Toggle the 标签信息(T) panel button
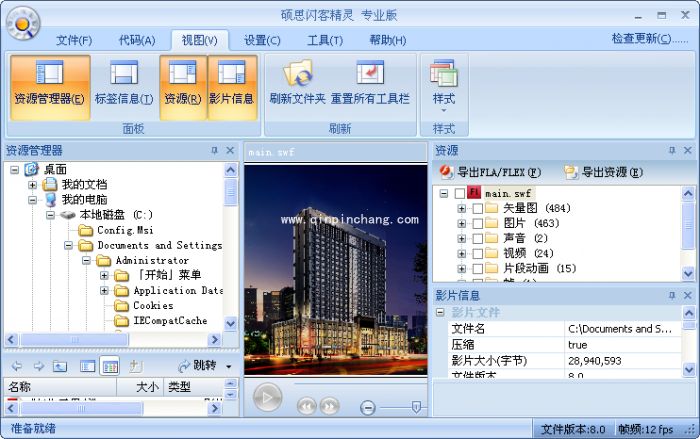 point(124,88)
